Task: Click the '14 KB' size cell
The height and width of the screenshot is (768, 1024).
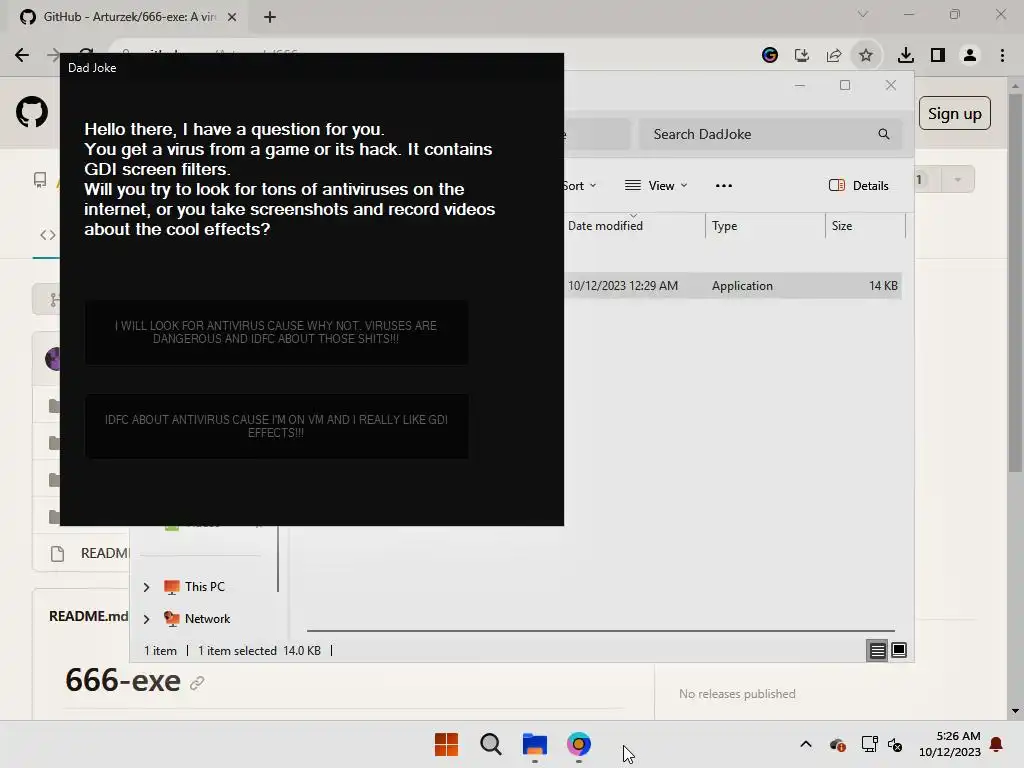Action: [x=883, y=285]
